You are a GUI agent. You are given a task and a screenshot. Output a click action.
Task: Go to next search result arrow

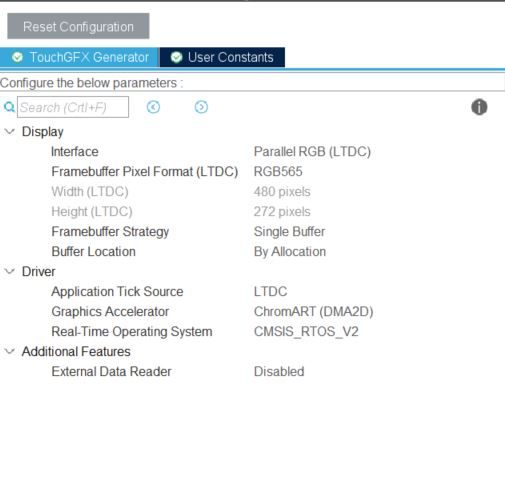point(201,107)
